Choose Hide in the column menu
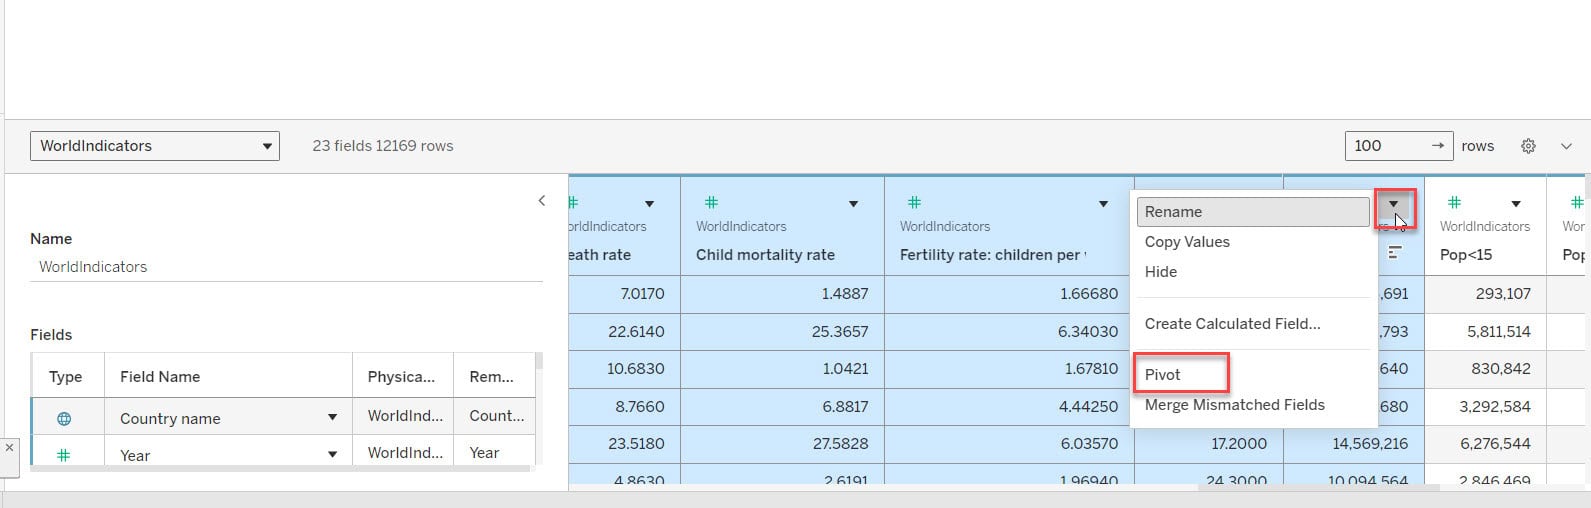This screenshot has height=508, width=1591. [1160, 272]
